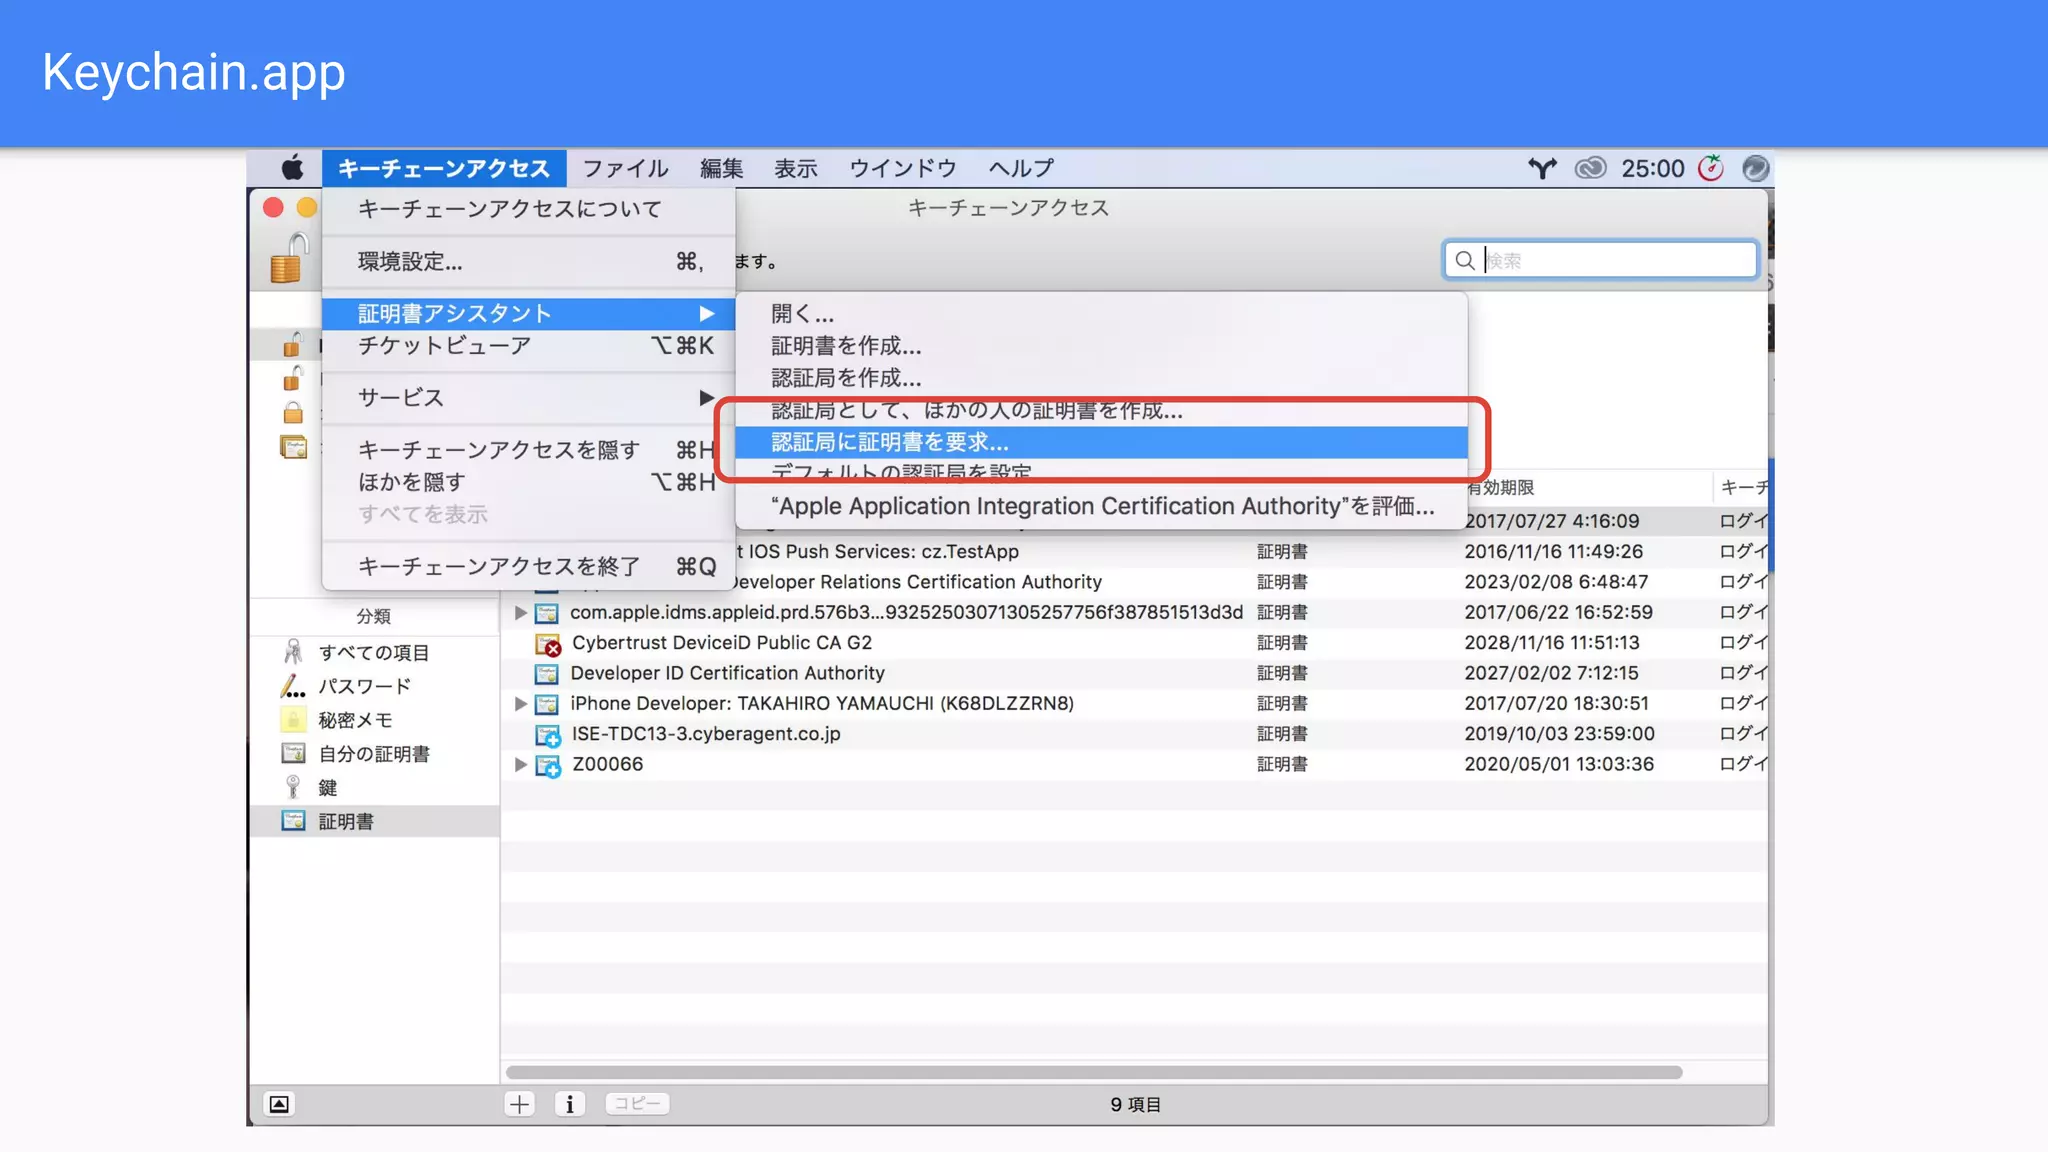Screen dimensions: 2048x1152
Task: Choose 証明書を作成... menu item
Action: 1101,346
